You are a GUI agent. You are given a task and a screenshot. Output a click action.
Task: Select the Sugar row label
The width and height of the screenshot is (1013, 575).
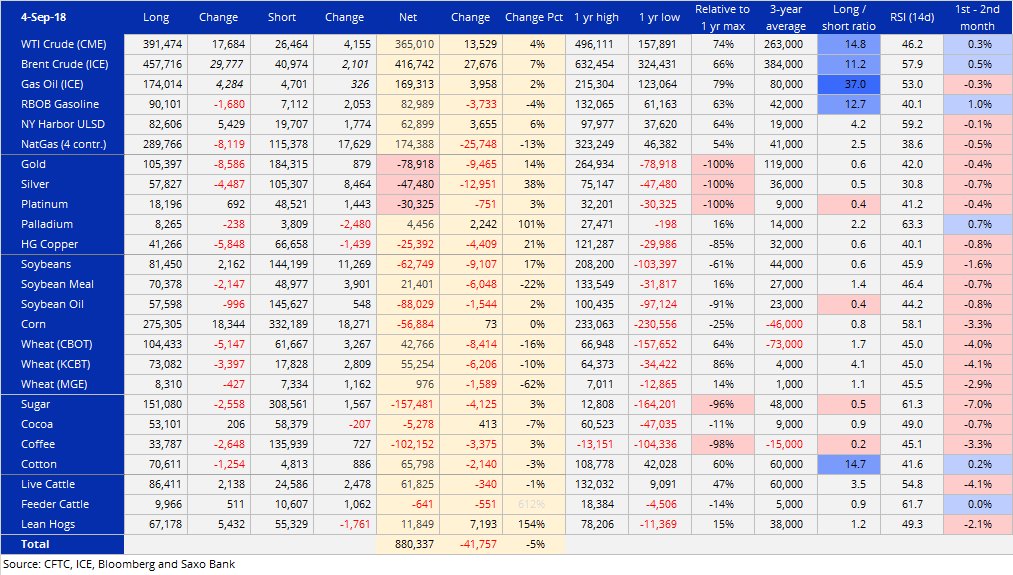[x=36, y=405]
